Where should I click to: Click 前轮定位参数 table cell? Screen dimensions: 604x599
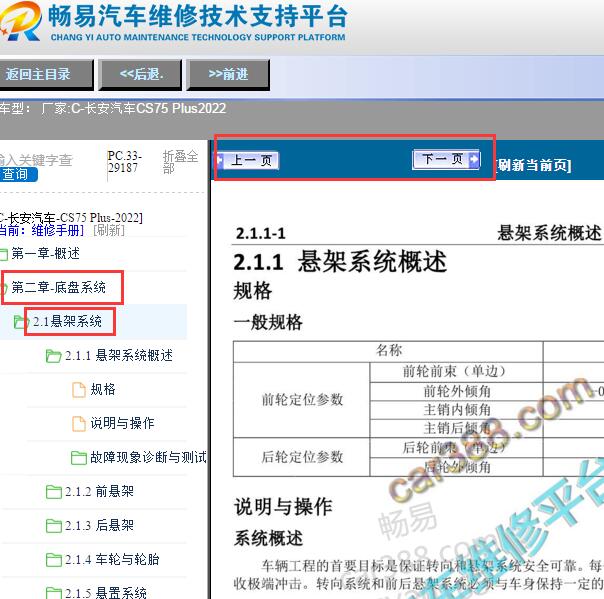pyautogui.click(x=302, y=399)
